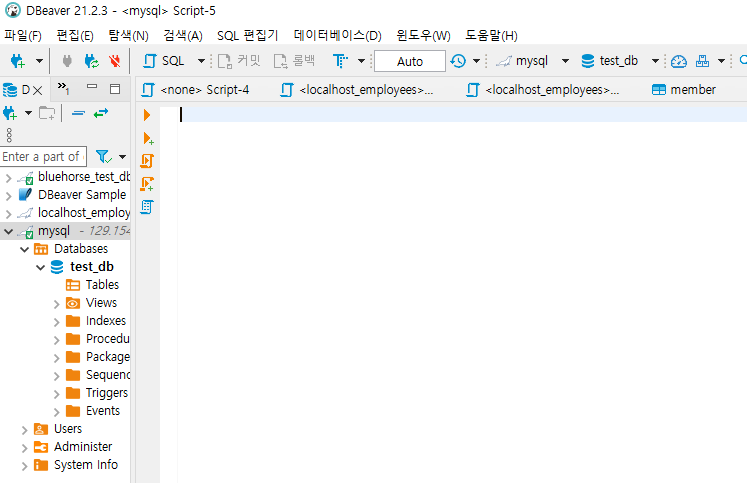Viewport: 747px width, 483px height.
Task: Maximize the navigator panel
Action: pos(115,89)
